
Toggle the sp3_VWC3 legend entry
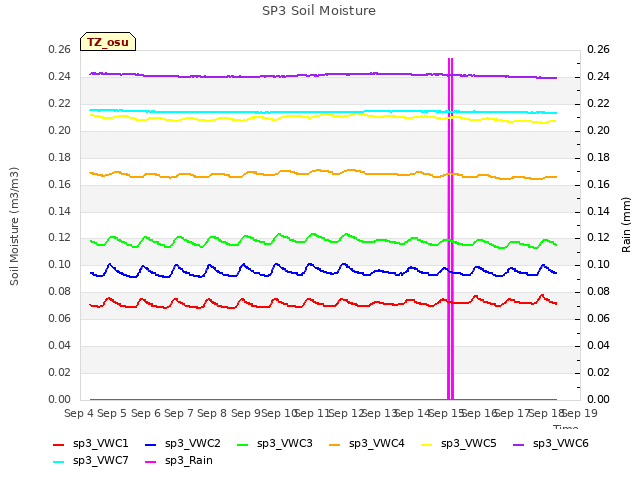275,444
